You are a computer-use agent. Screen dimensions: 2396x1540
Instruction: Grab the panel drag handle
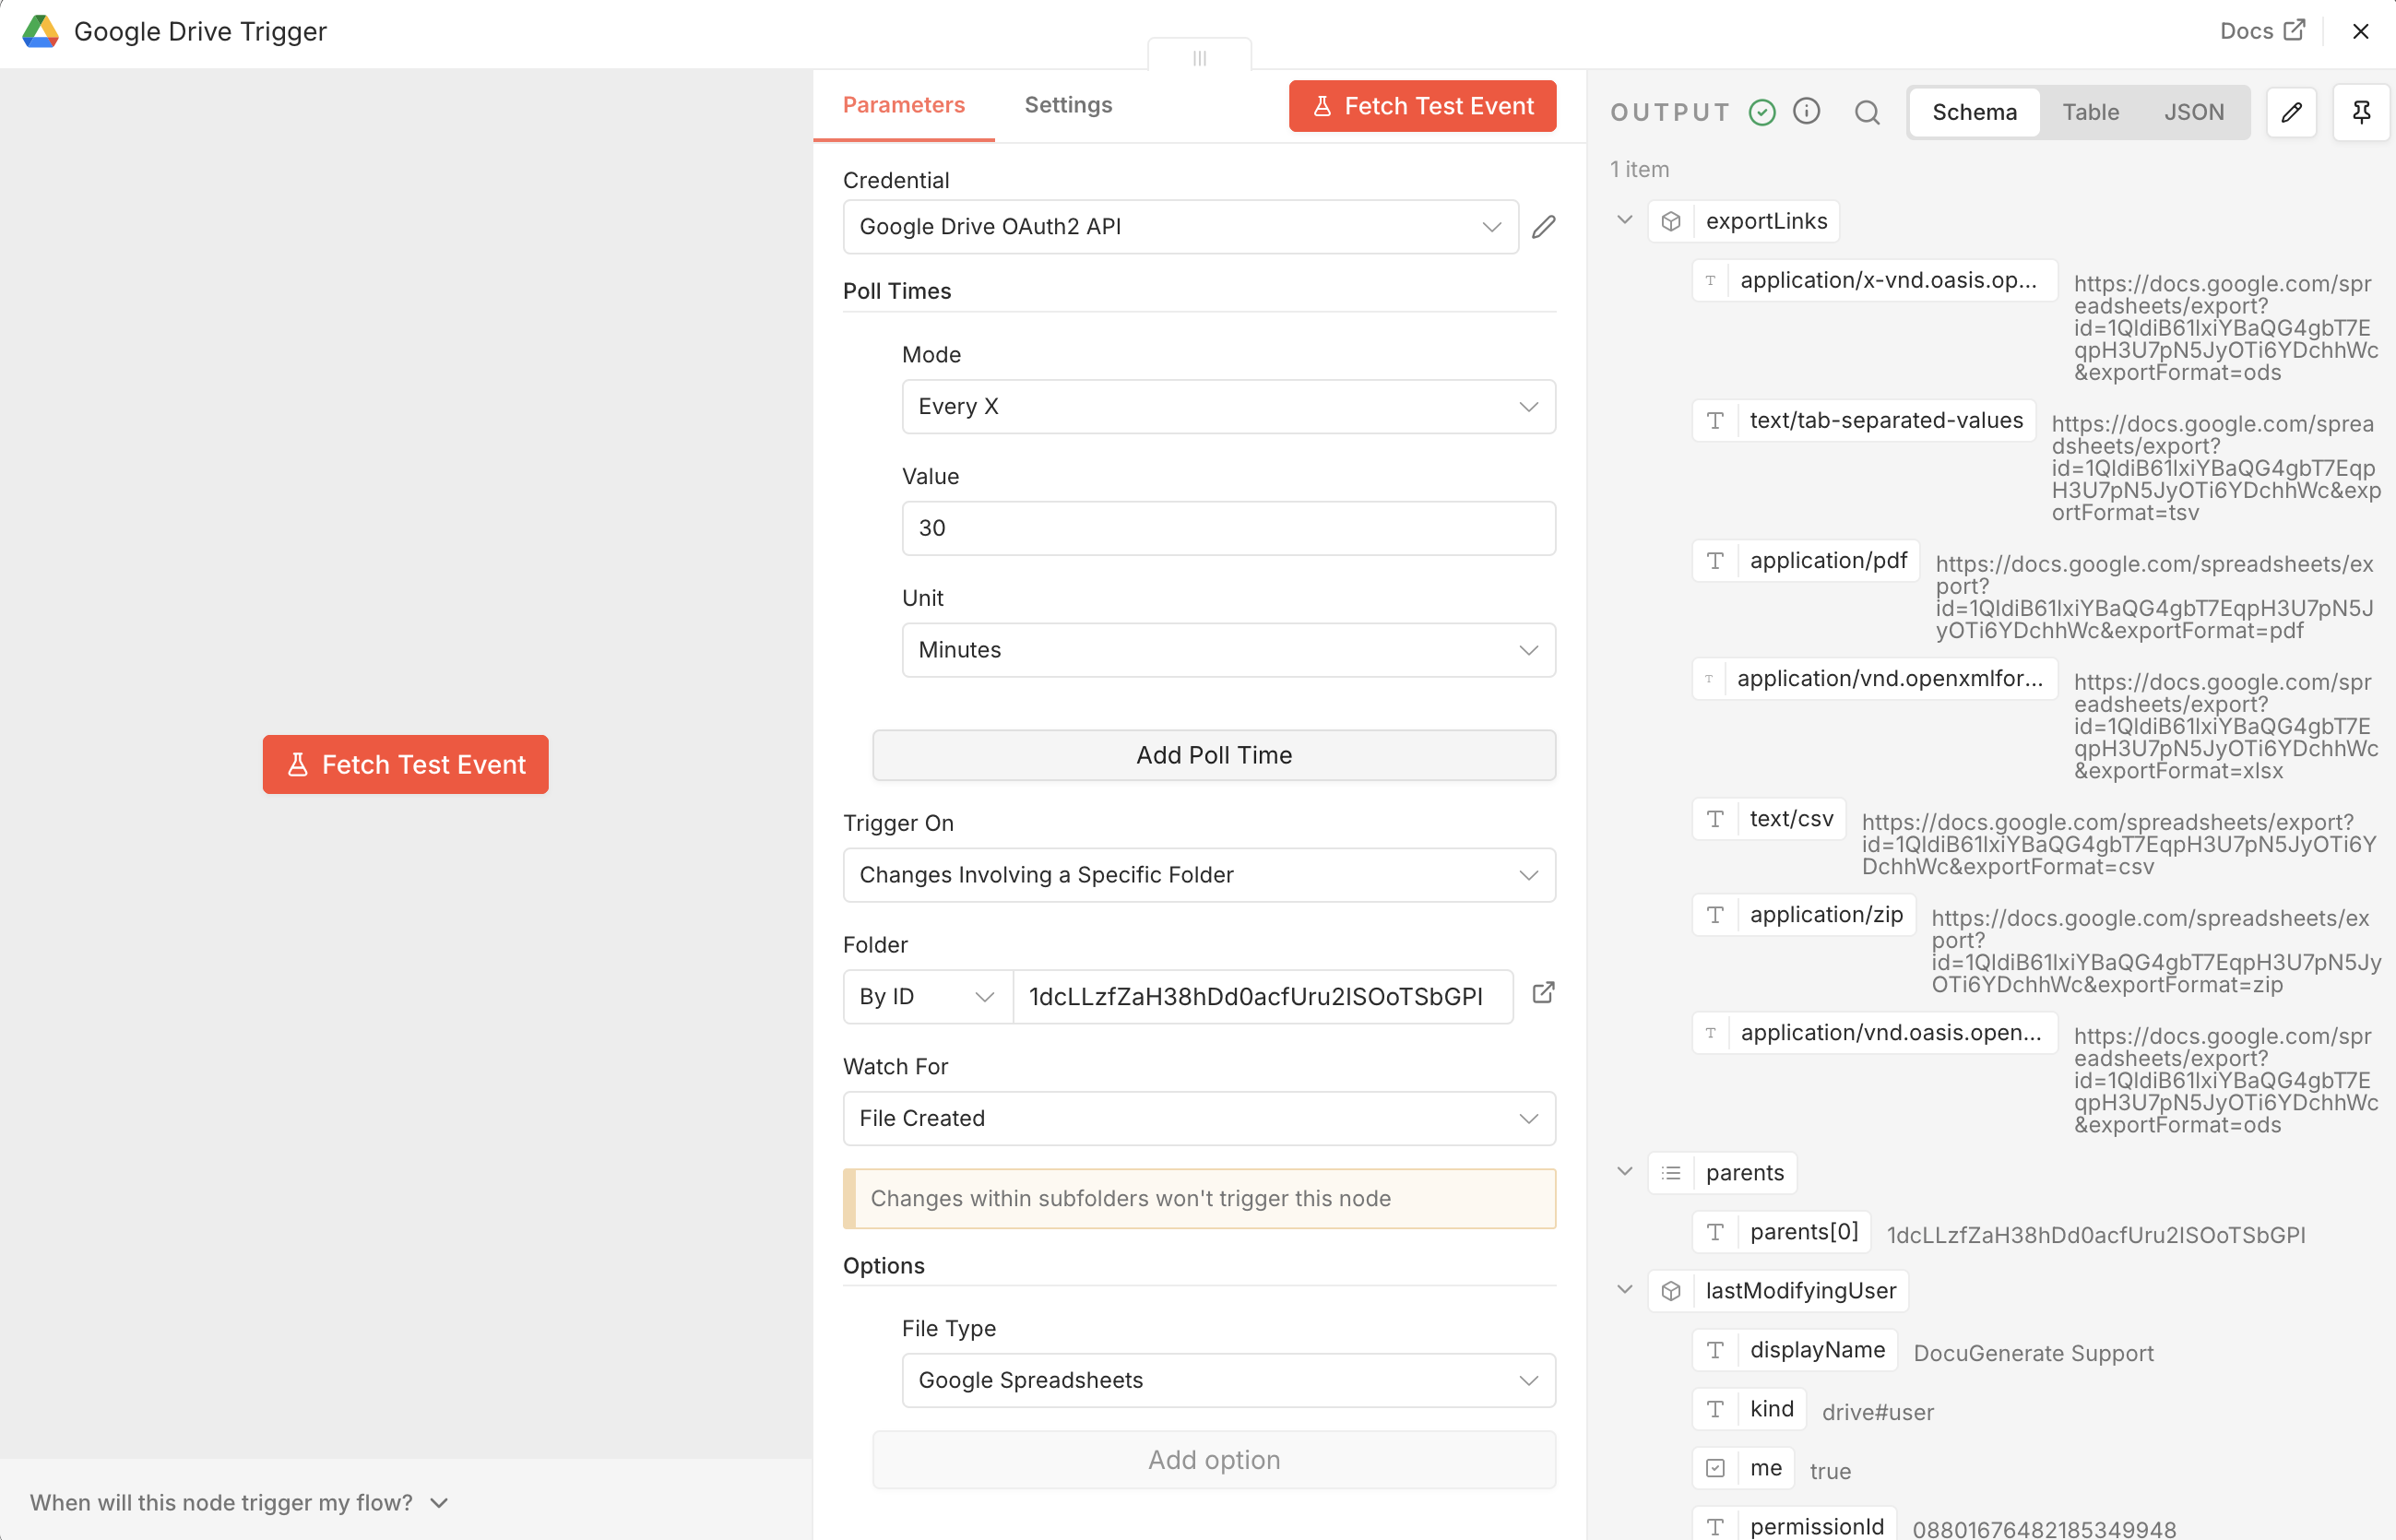click(x=1199, y=58)
